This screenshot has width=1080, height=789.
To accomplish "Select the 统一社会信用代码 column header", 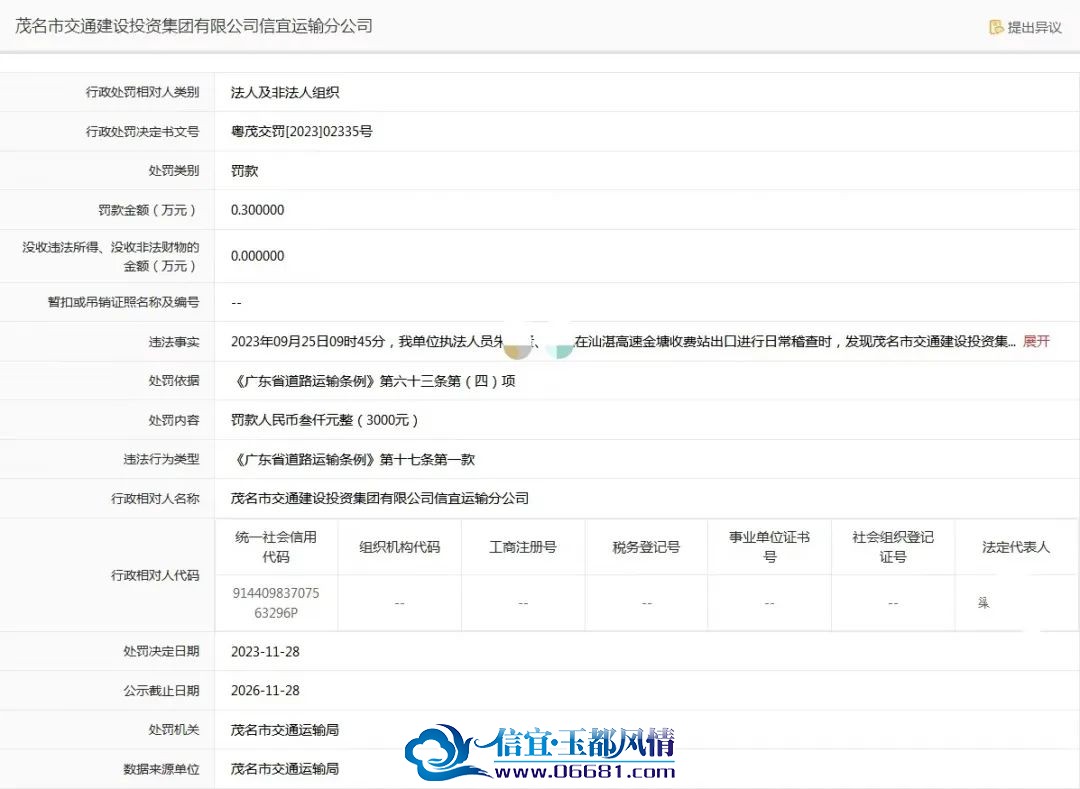I will point(276,547).
